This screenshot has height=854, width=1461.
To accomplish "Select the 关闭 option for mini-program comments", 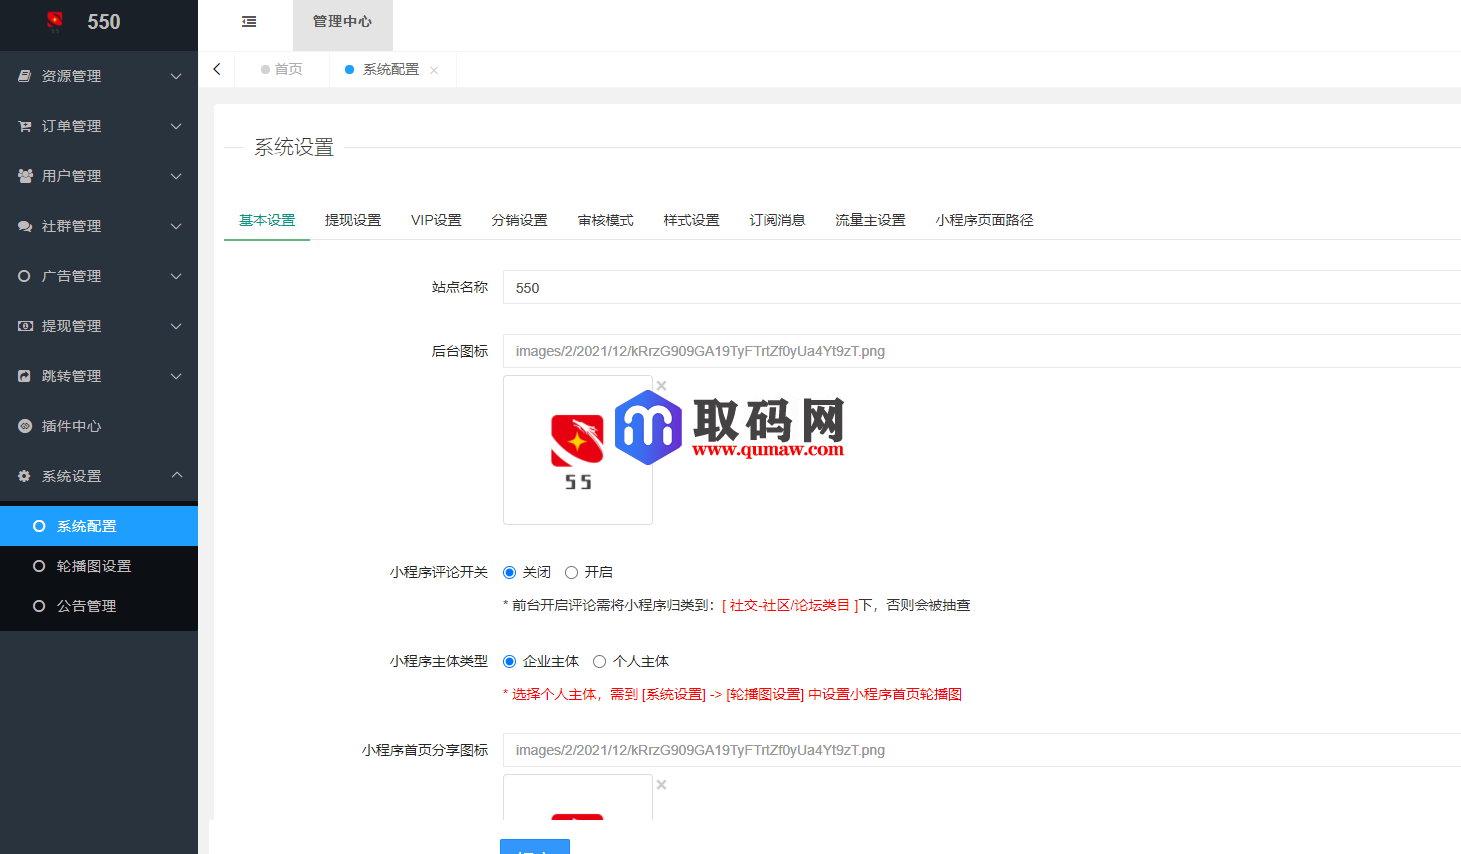I will tap(511, 572).
